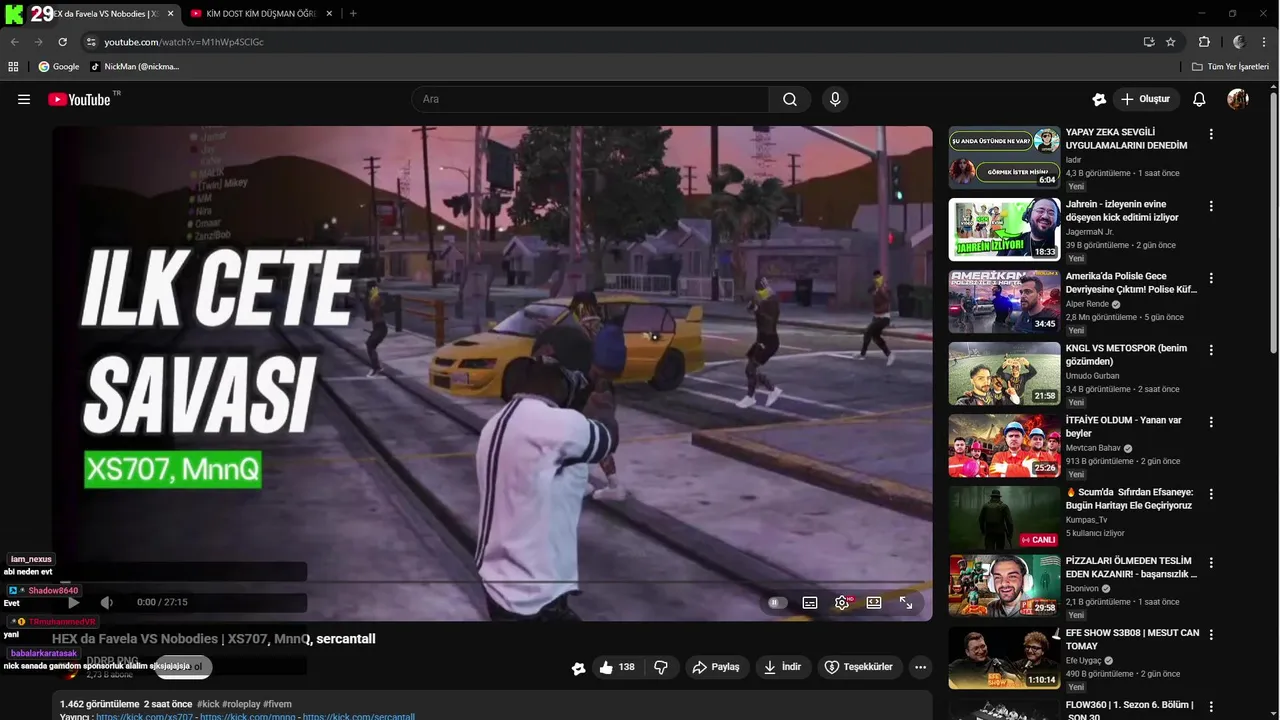The image size is (1280, 720).
Task: Click the sparkle icon left of the like button
Action: (x=578, y=668)
